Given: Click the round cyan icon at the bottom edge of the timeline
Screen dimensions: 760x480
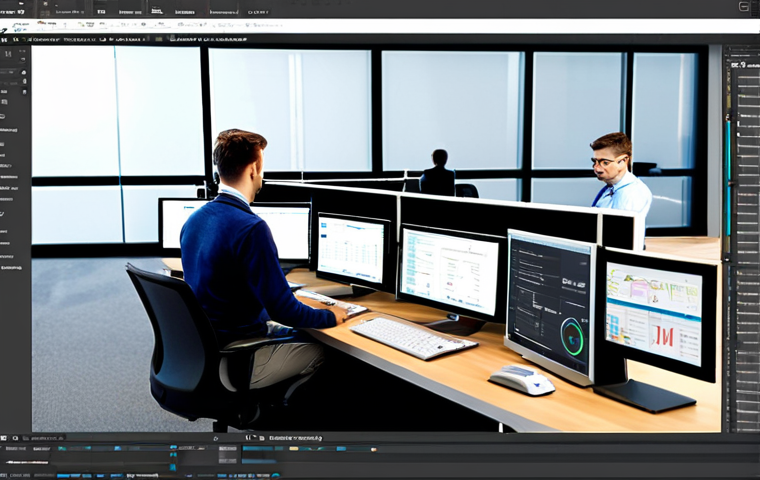Looking at the screenshot, I should (276, 476).
